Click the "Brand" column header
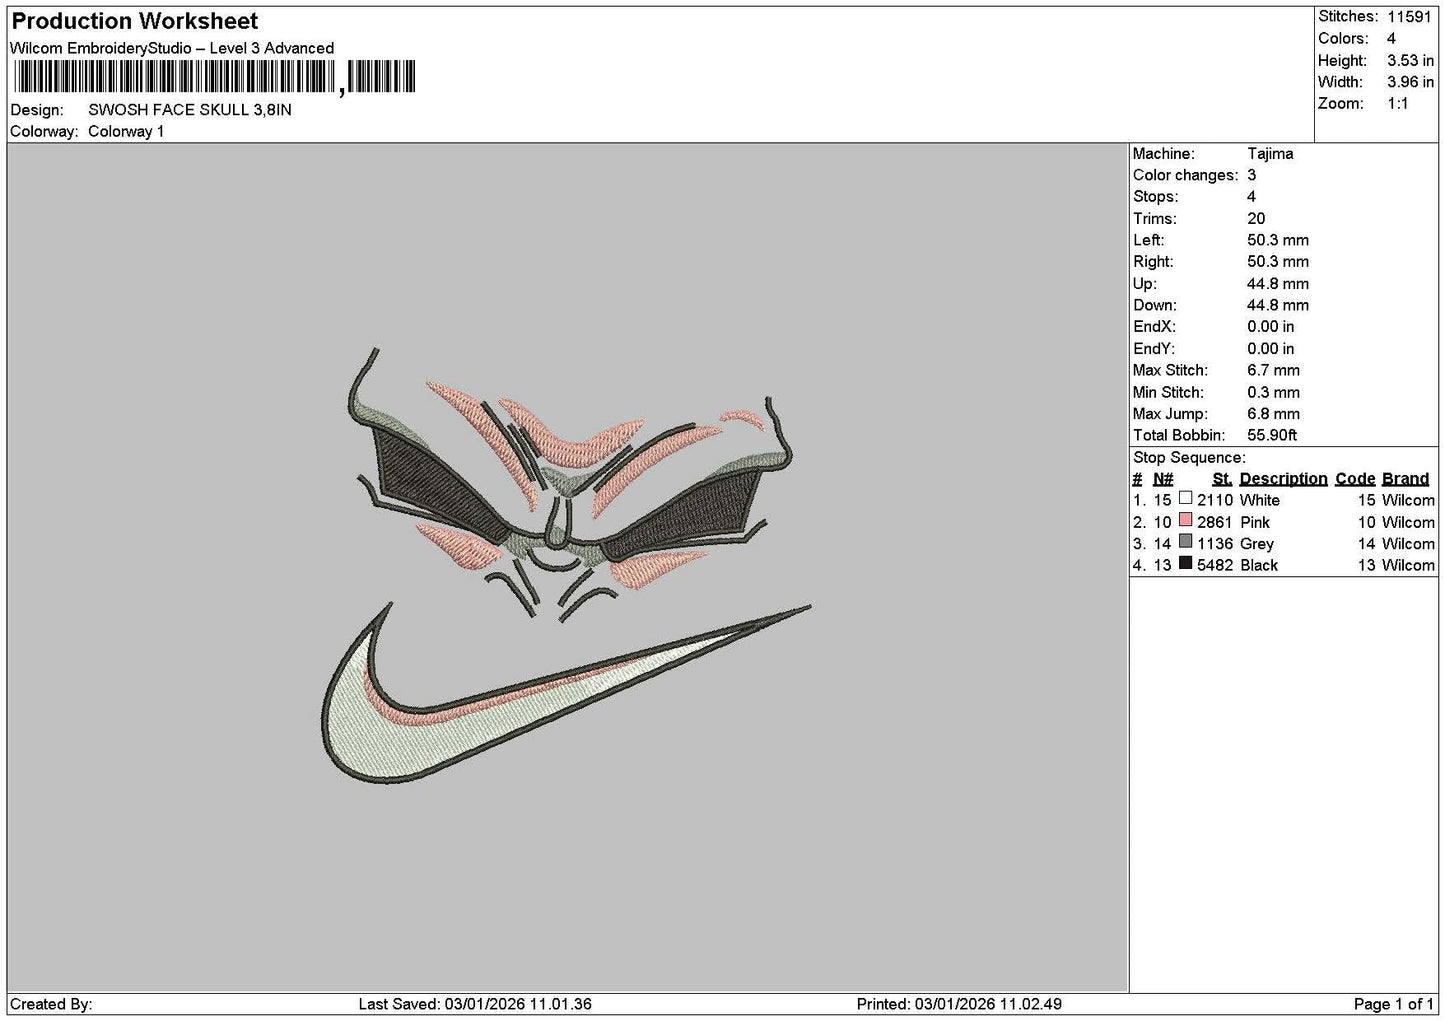 tap(1405, 479)
